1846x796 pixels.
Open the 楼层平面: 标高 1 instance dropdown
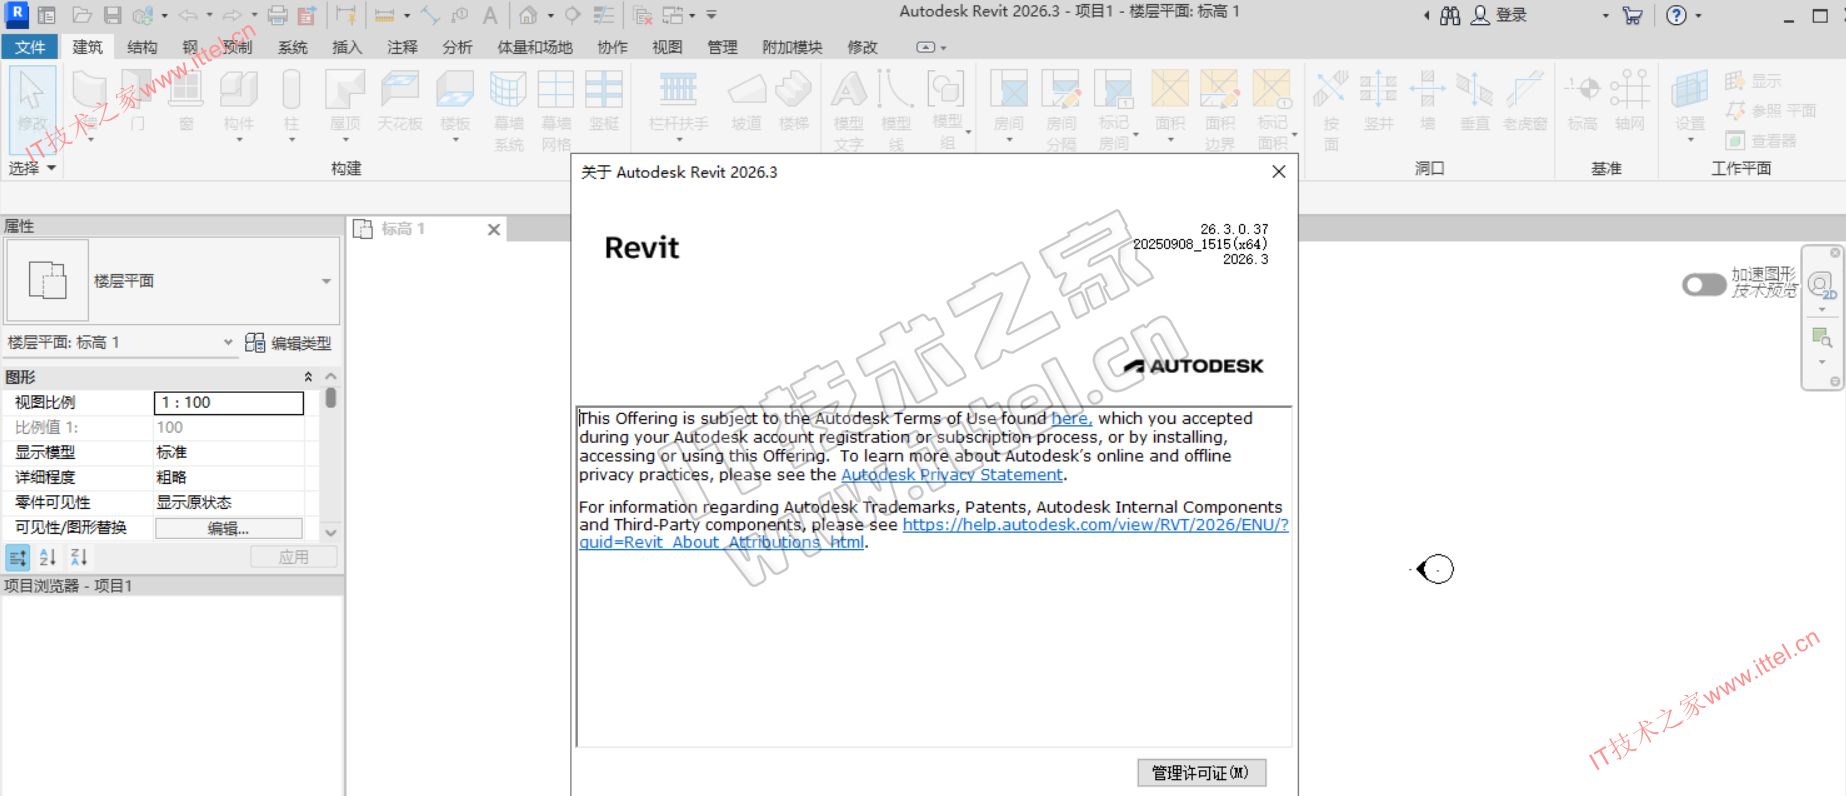[228, 342]
